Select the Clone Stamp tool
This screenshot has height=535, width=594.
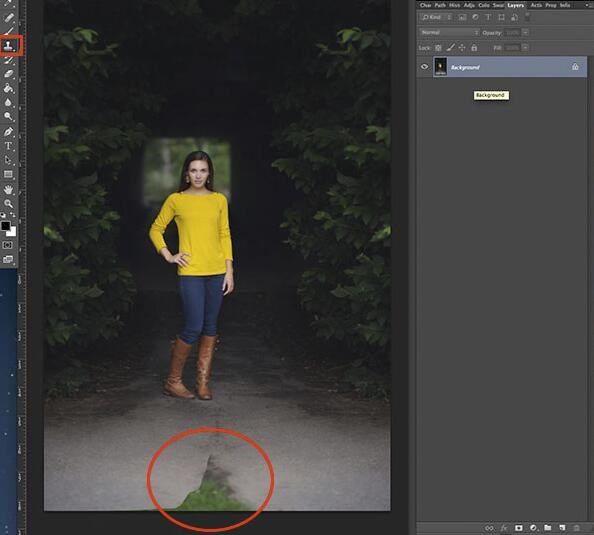pos(8,46)
